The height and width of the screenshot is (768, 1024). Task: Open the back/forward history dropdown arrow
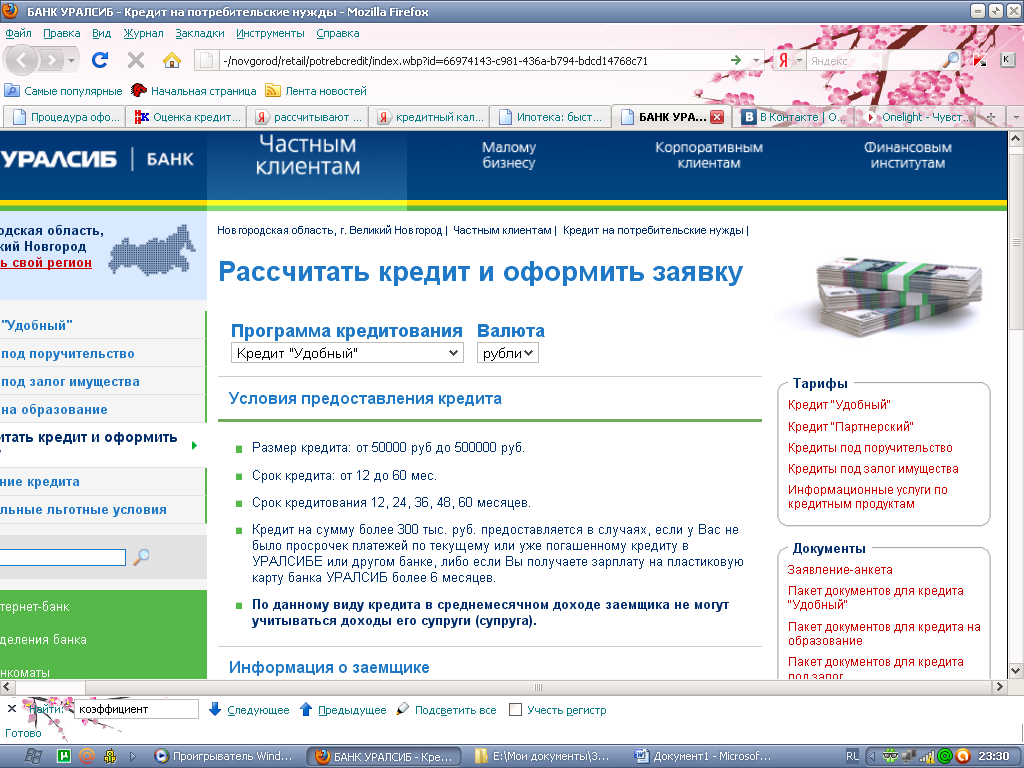click(71, 61)
